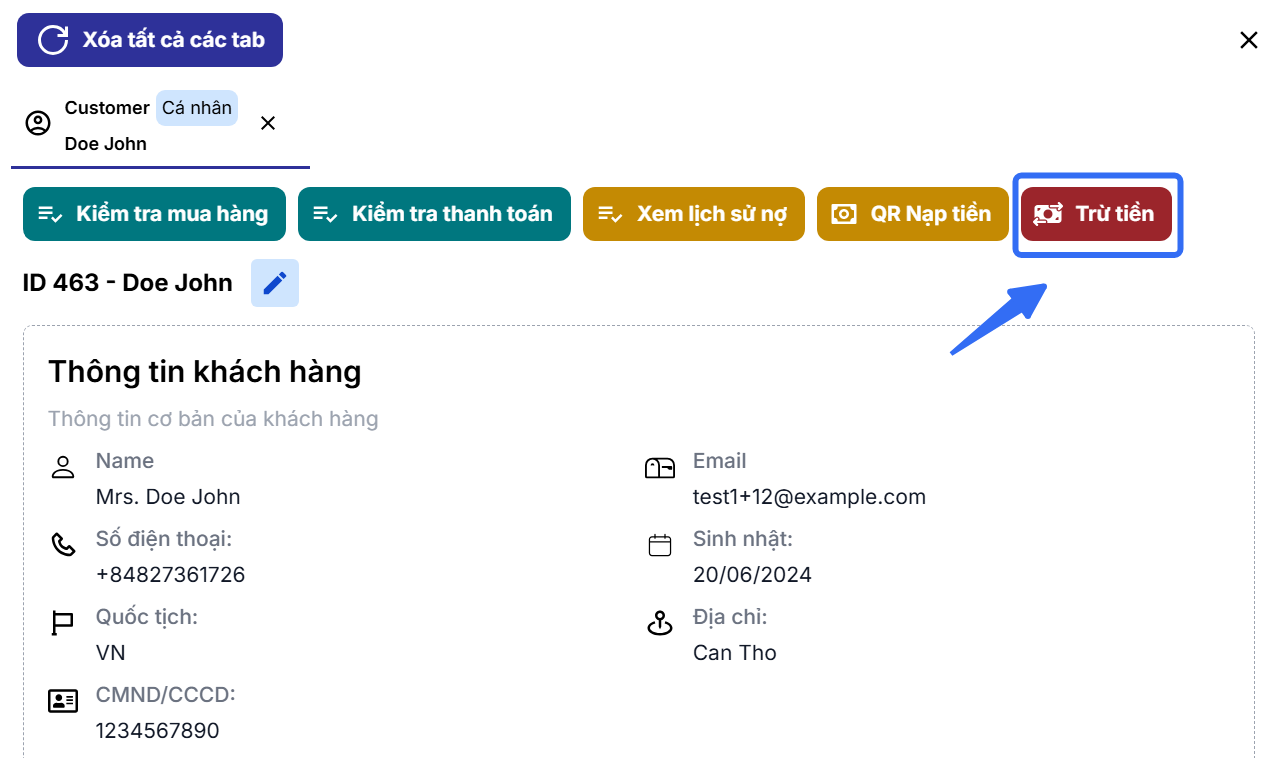The height and width of the screenshot is (758, 1274).
Task: Click the calendar icon beside Sinh nhật
Action: click(660, 545)
